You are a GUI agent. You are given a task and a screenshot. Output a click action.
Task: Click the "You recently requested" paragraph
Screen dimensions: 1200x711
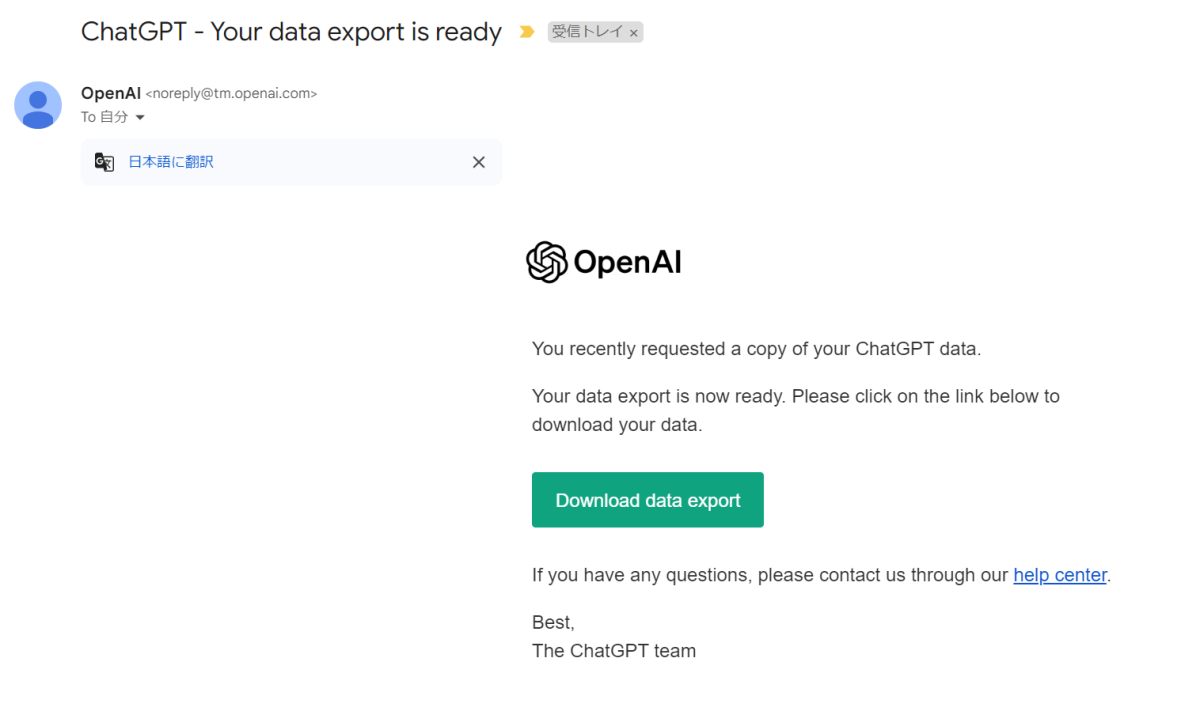point(757,349)
